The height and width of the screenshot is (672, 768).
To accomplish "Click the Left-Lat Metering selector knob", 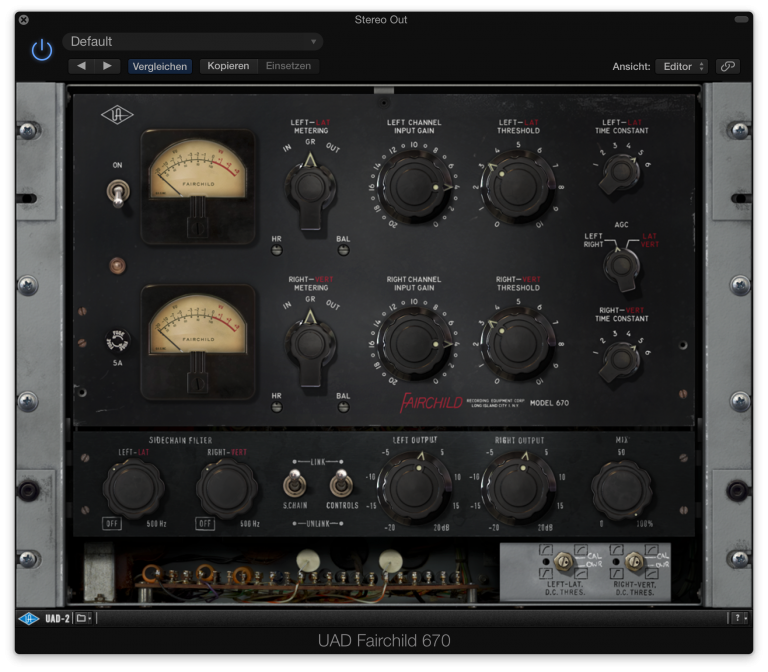I will click(311, 187).
